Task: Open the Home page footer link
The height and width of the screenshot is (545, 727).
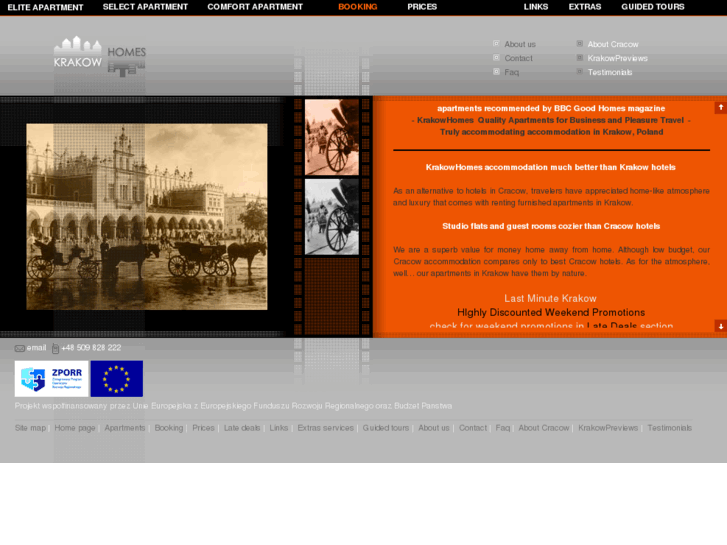Action: (x=75, y=428)
